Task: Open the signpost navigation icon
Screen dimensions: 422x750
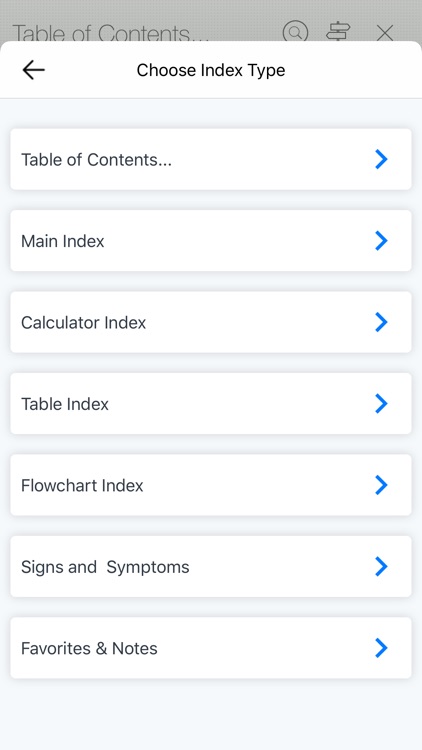Action: (338, 32)
